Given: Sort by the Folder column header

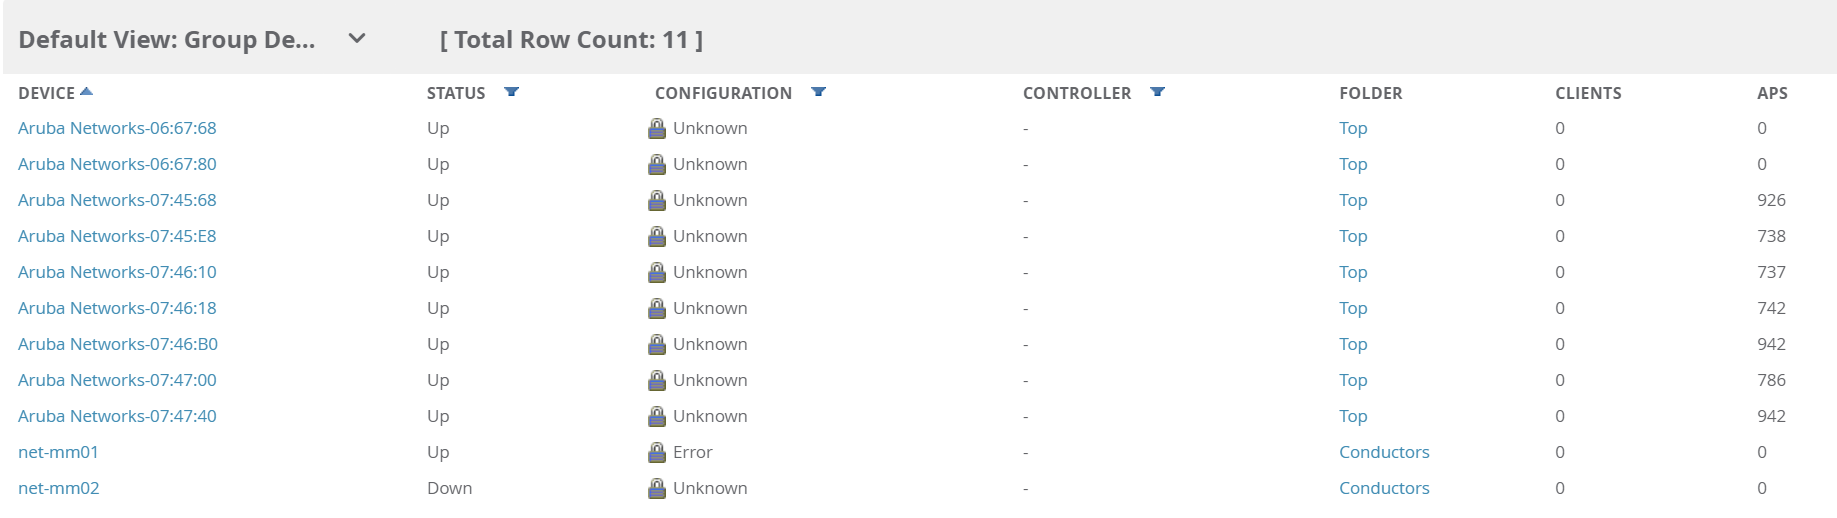Looking at the screenshot, I should pos(1370,93).
